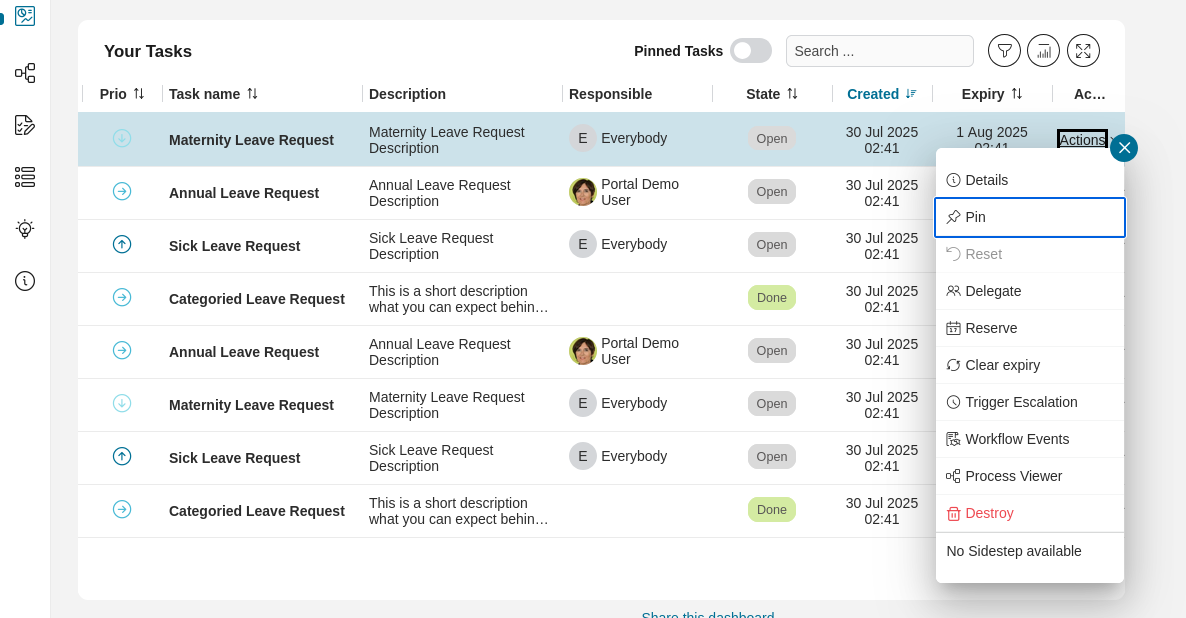This screenshot has height=618, width=1186.
Task: Select the dashboard icon at the sidebar top
Action: tap(25, 16)
